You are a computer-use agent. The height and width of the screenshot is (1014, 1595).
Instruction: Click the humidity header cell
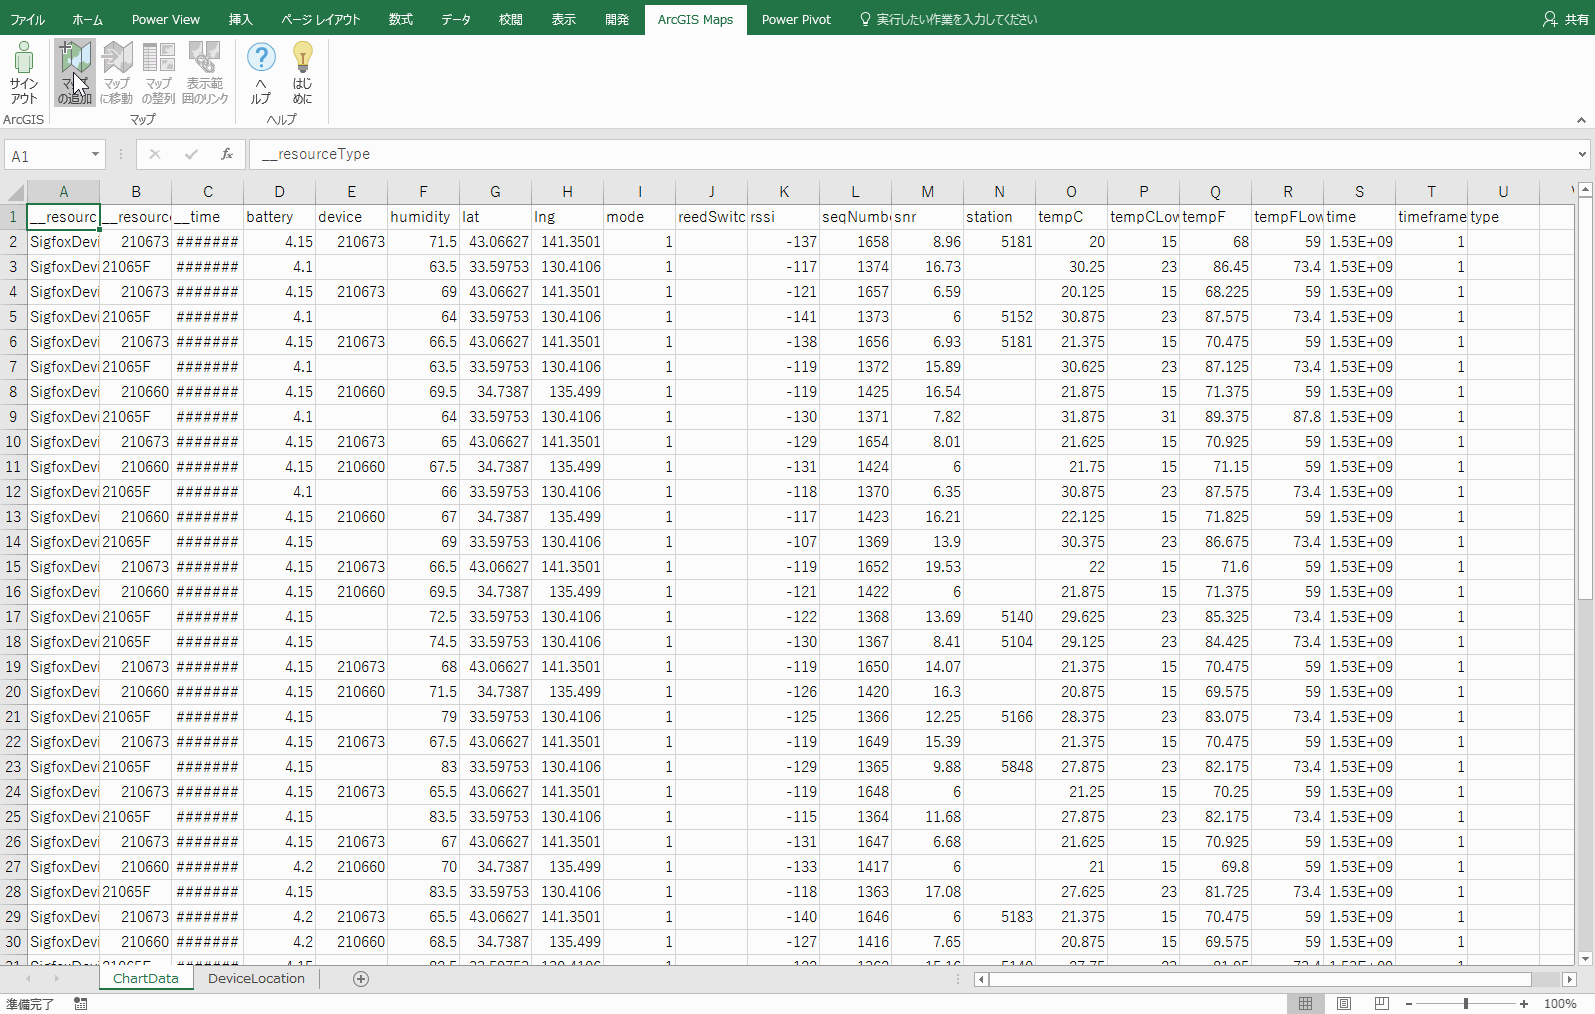click(423, 217)
